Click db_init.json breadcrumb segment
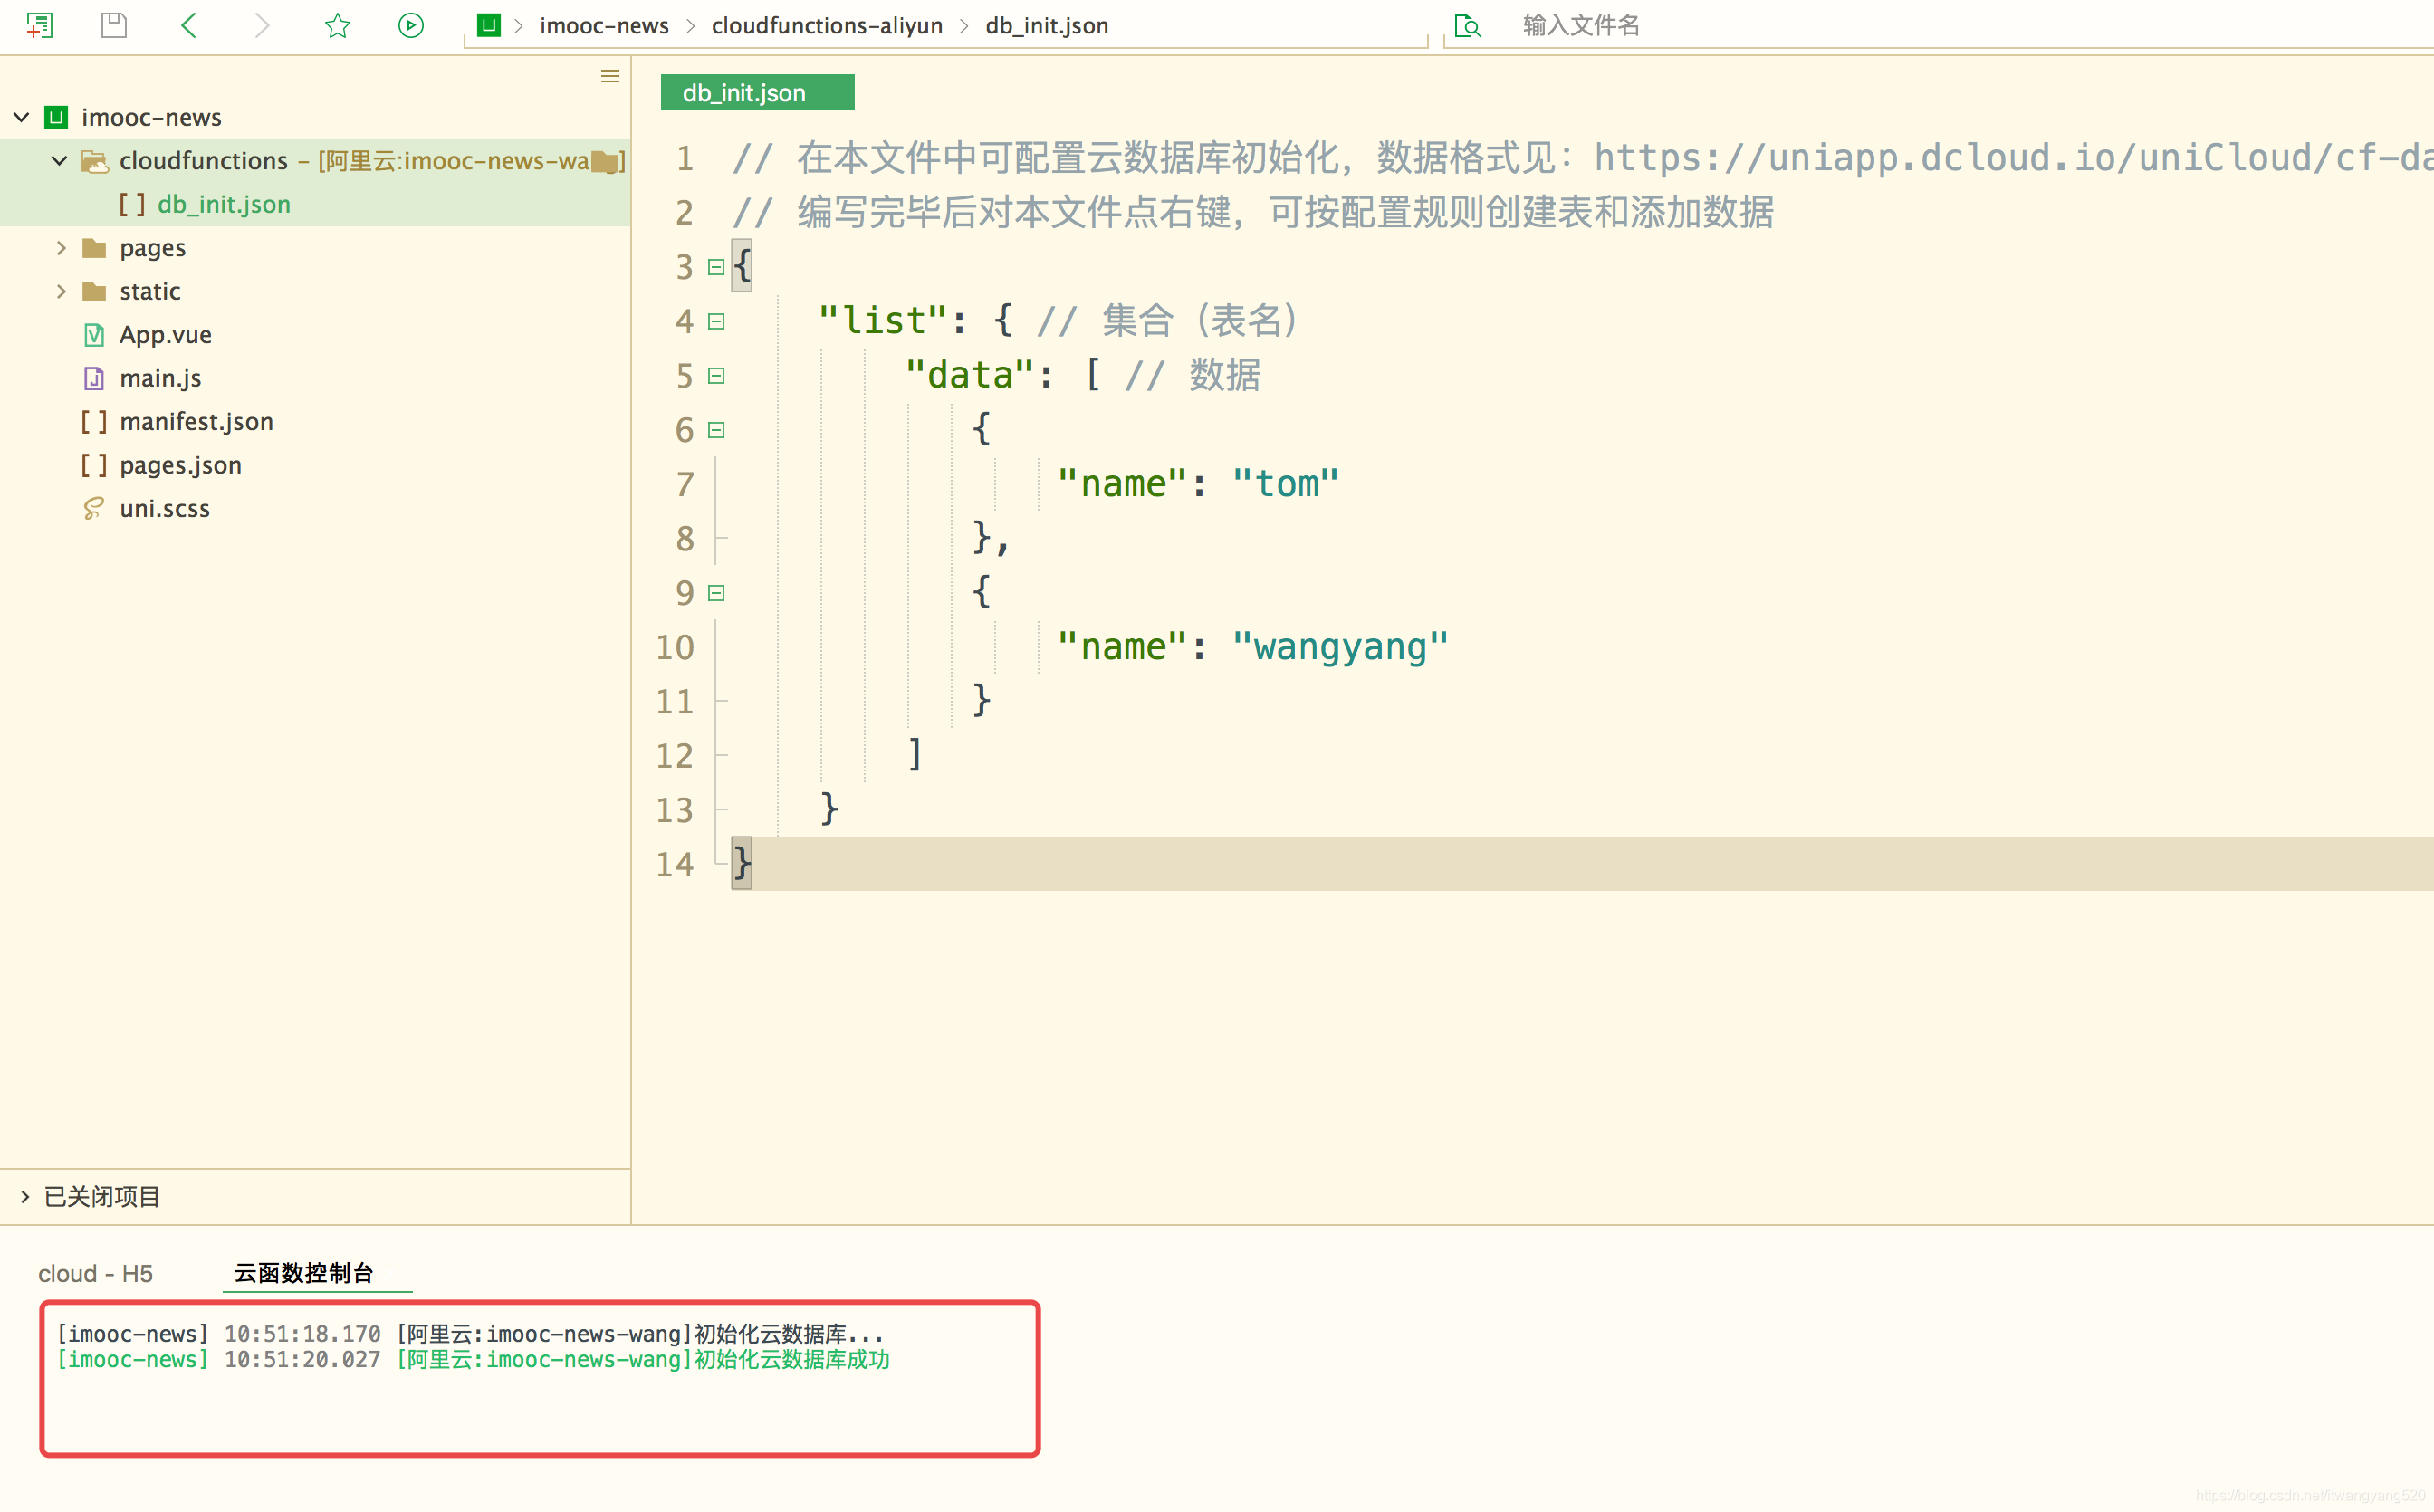The width and height of the screenshot is (2434, 1512). (x=1047, y=25)
